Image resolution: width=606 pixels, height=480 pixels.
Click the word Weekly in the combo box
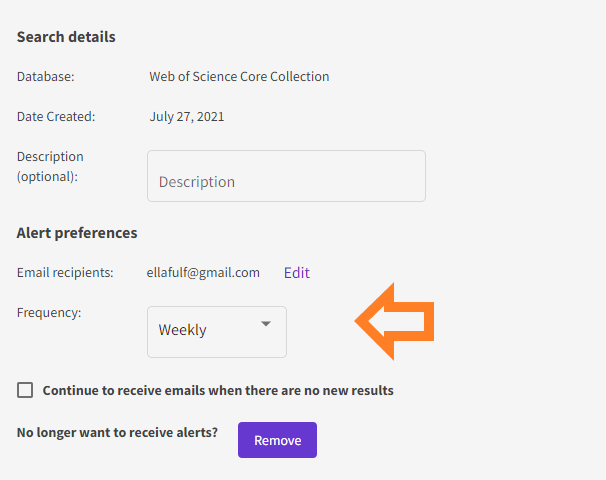pos(182,330)
